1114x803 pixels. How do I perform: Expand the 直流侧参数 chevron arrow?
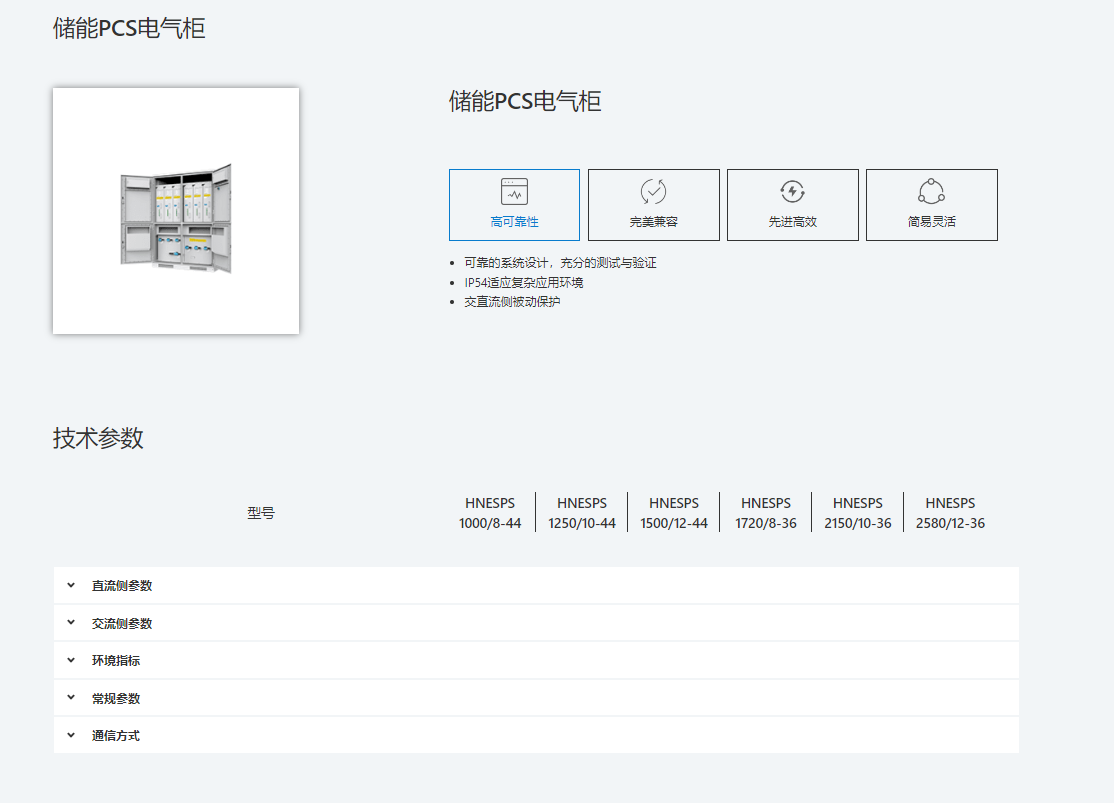tap(71, 585)
